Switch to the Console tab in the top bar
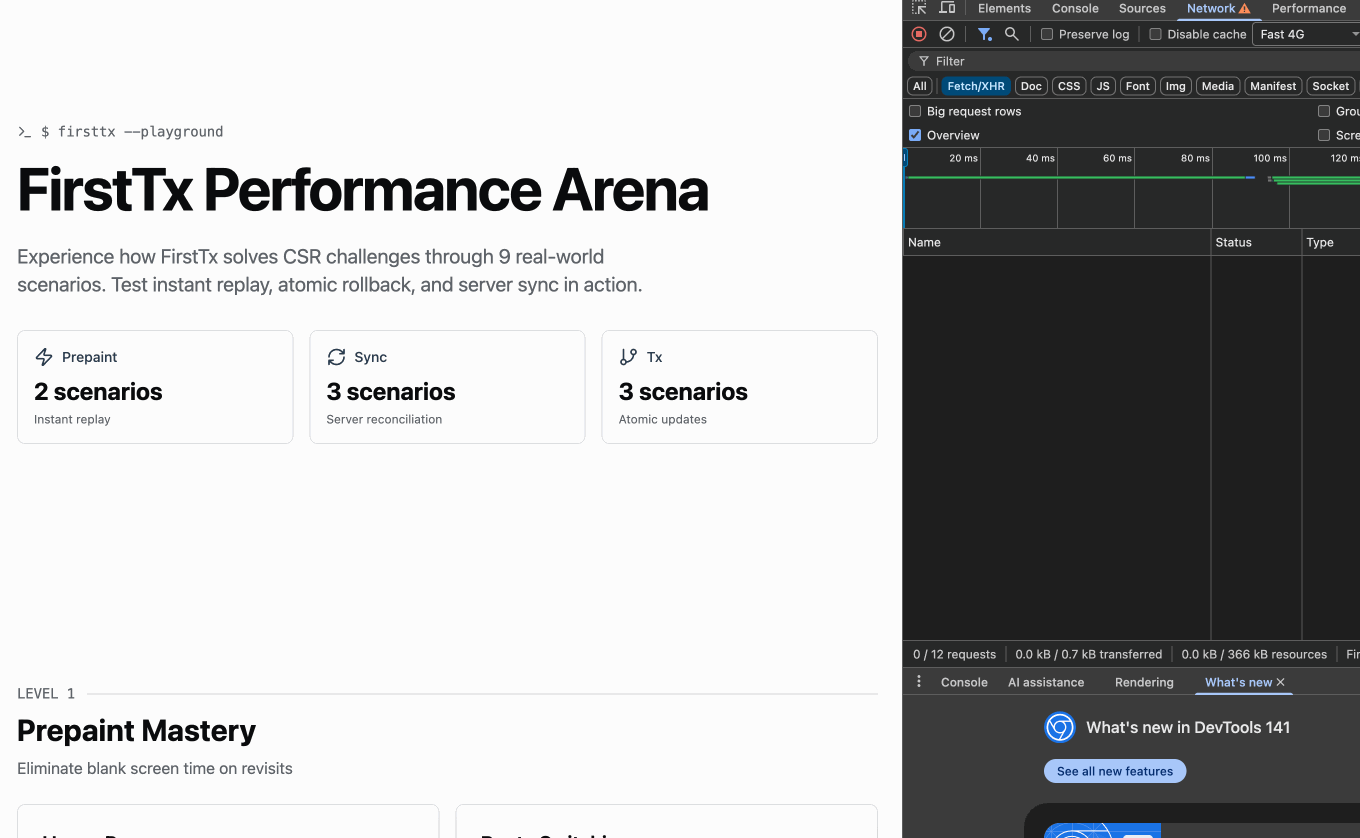 point(1075,8)
